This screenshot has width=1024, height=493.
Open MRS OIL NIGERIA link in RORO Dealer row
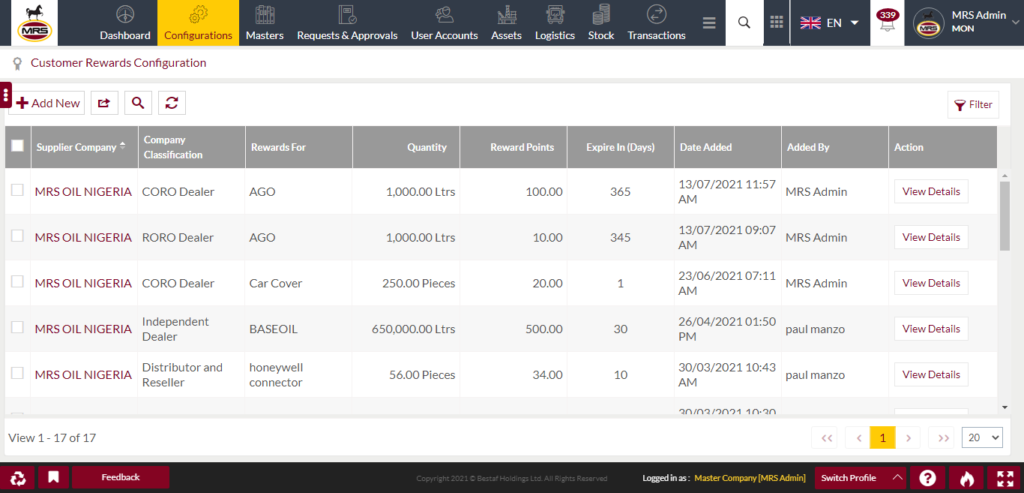pyautogui.click(x=83, y=238)
